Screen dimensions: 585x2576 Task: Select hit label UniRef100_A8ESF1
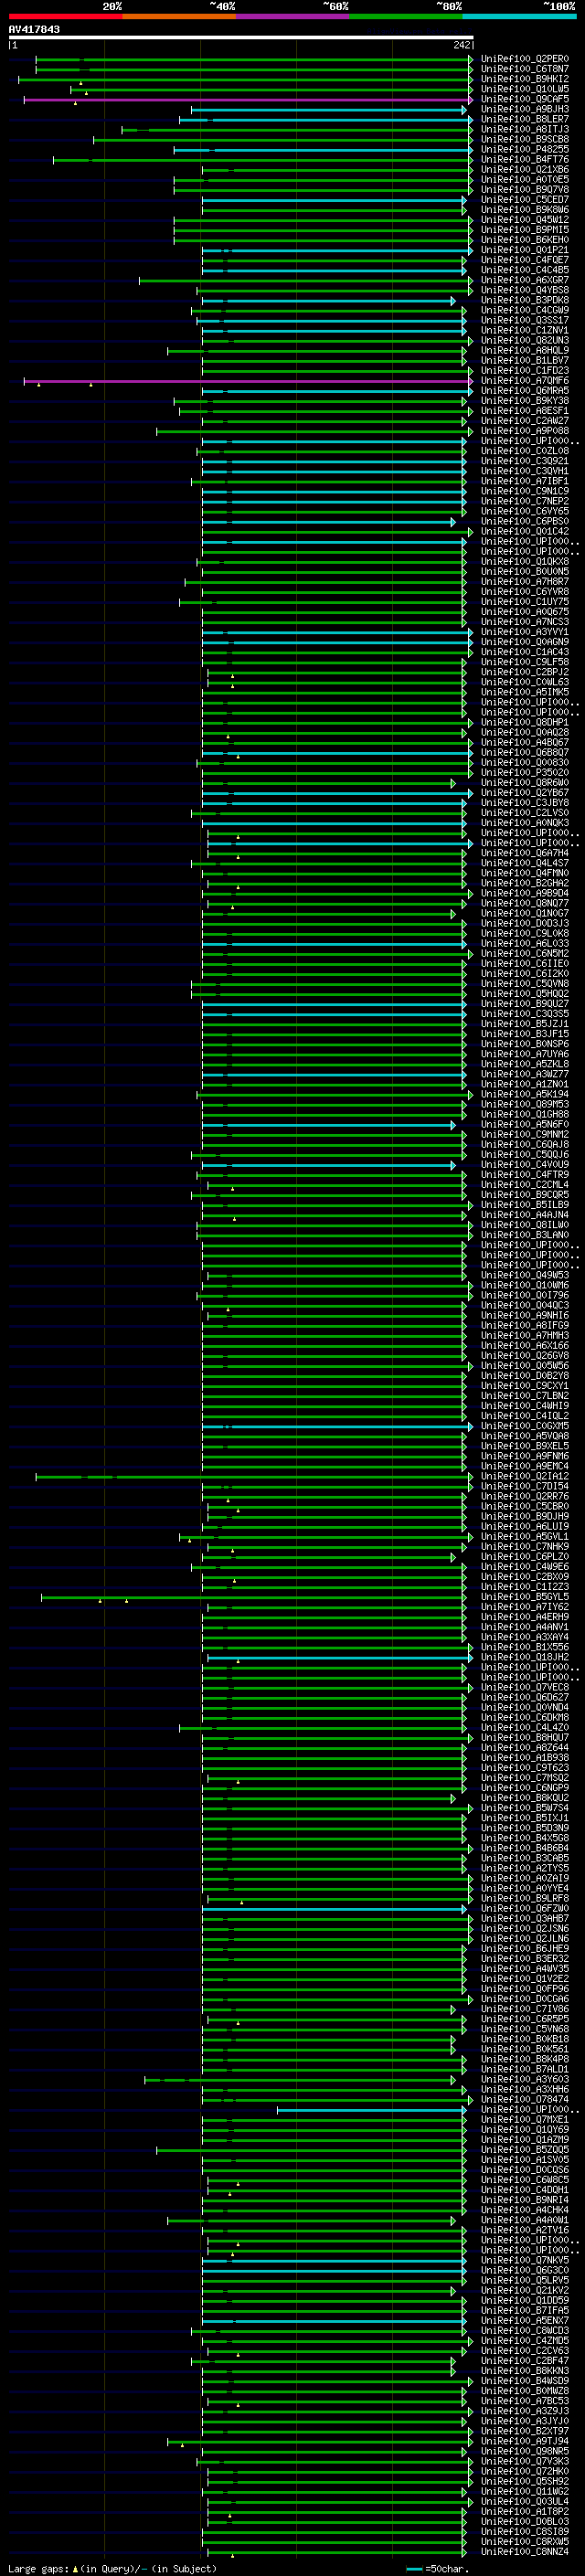[524, 411]
